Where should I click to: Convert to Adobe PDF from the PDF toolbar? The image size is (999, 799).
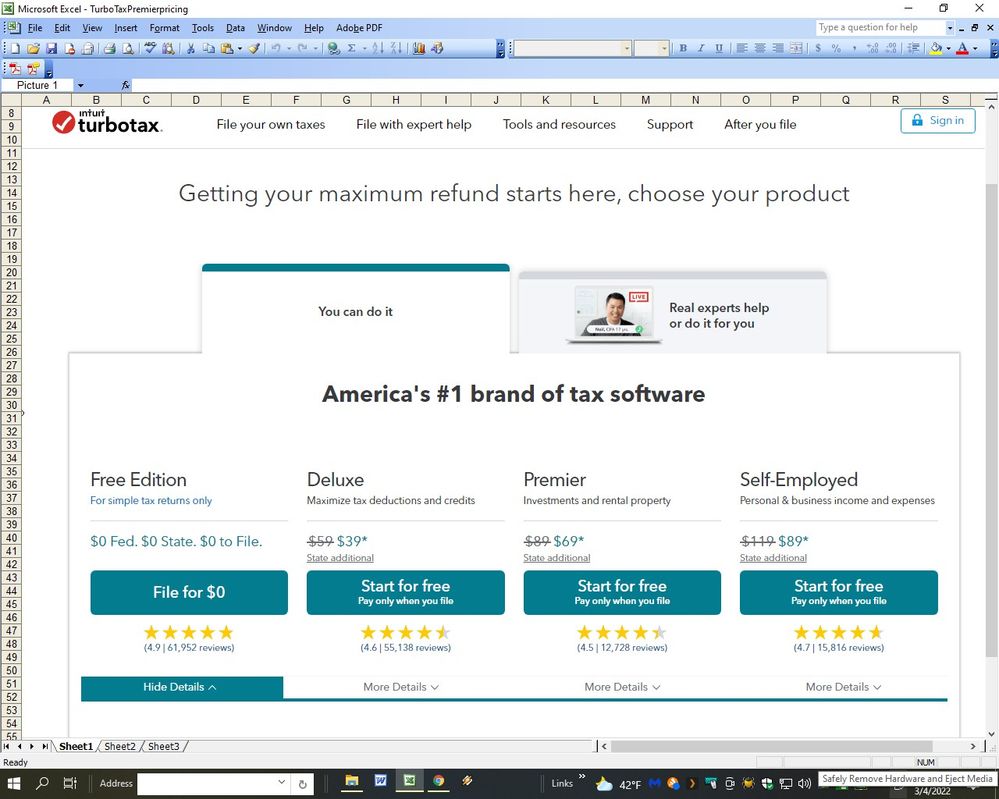[x=15, y=69]
